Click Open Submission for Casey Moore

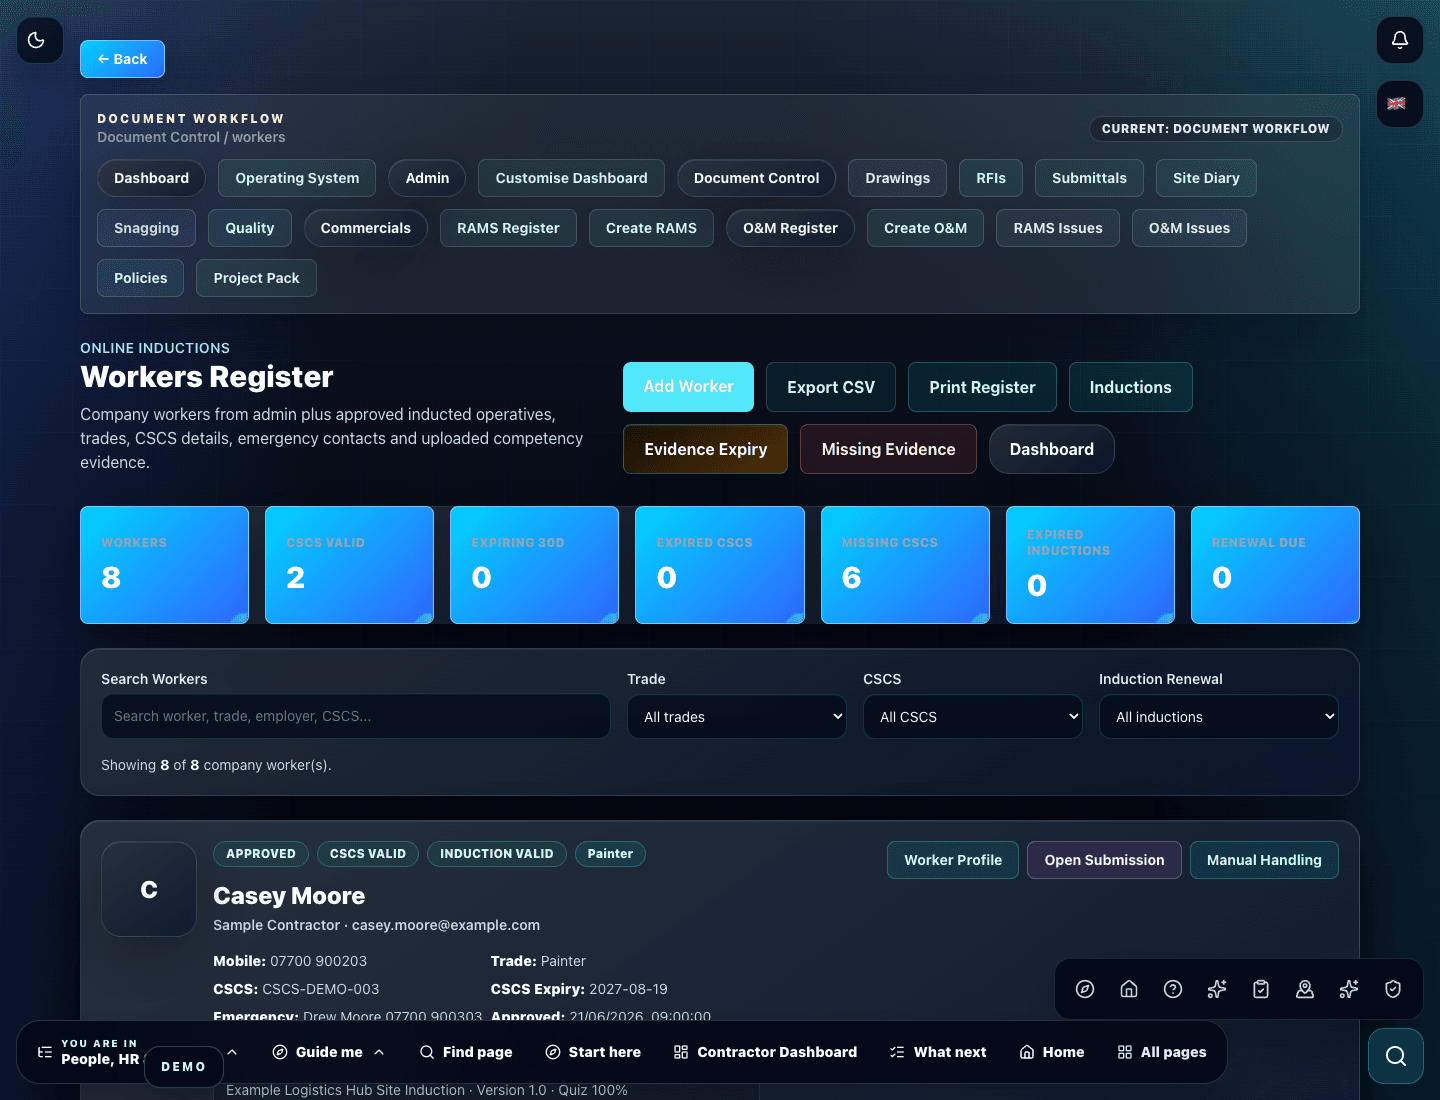point(1104,860)
